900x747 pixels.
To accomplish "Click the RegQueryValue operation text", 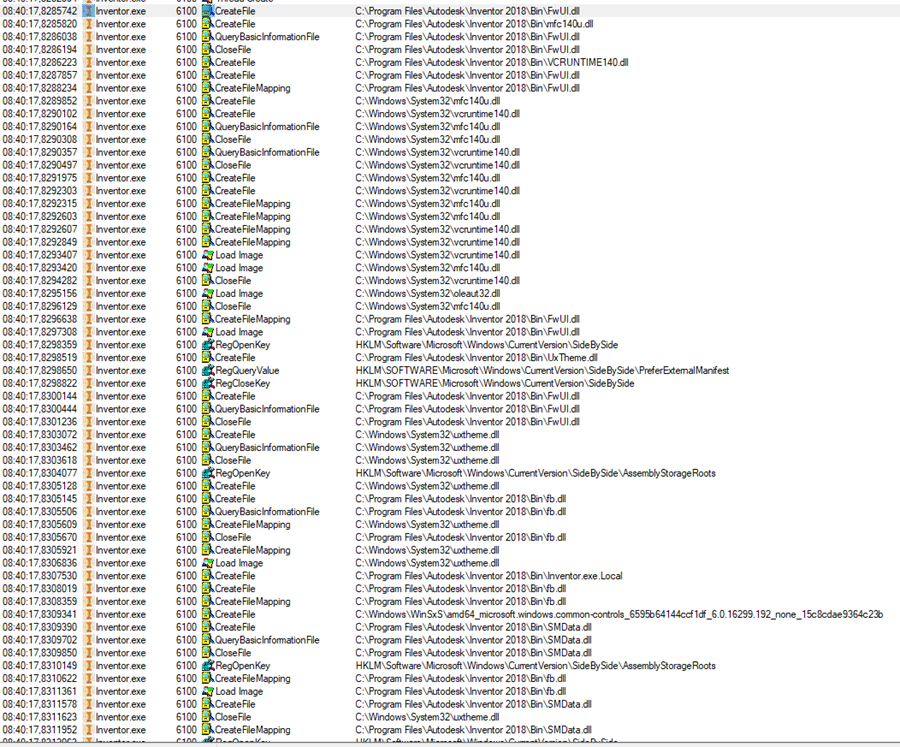I will [x=247, y=370].
